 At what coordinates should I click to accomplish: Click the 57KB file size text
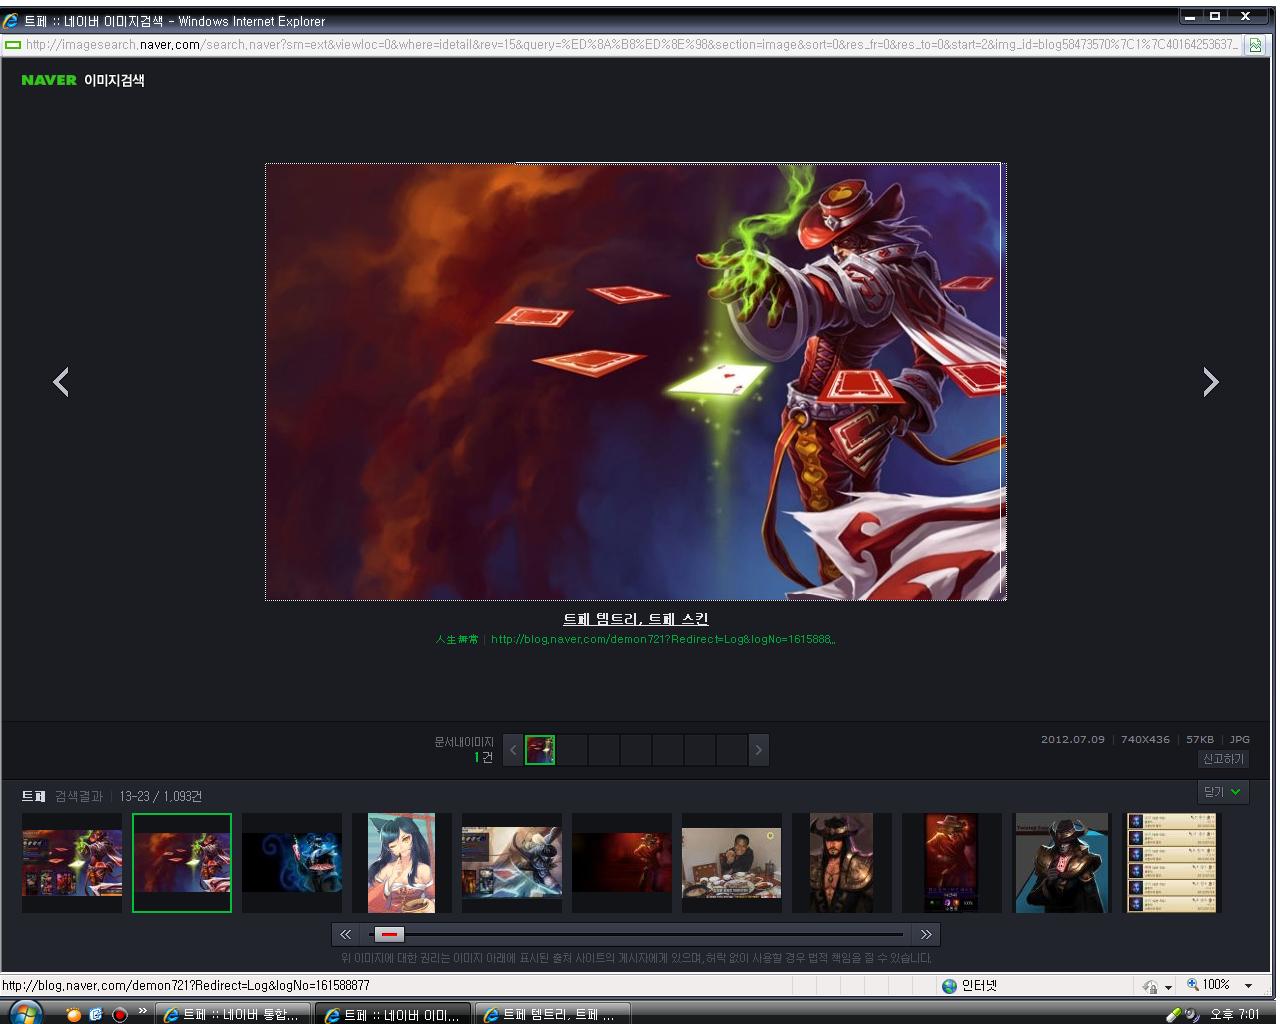1200,740
